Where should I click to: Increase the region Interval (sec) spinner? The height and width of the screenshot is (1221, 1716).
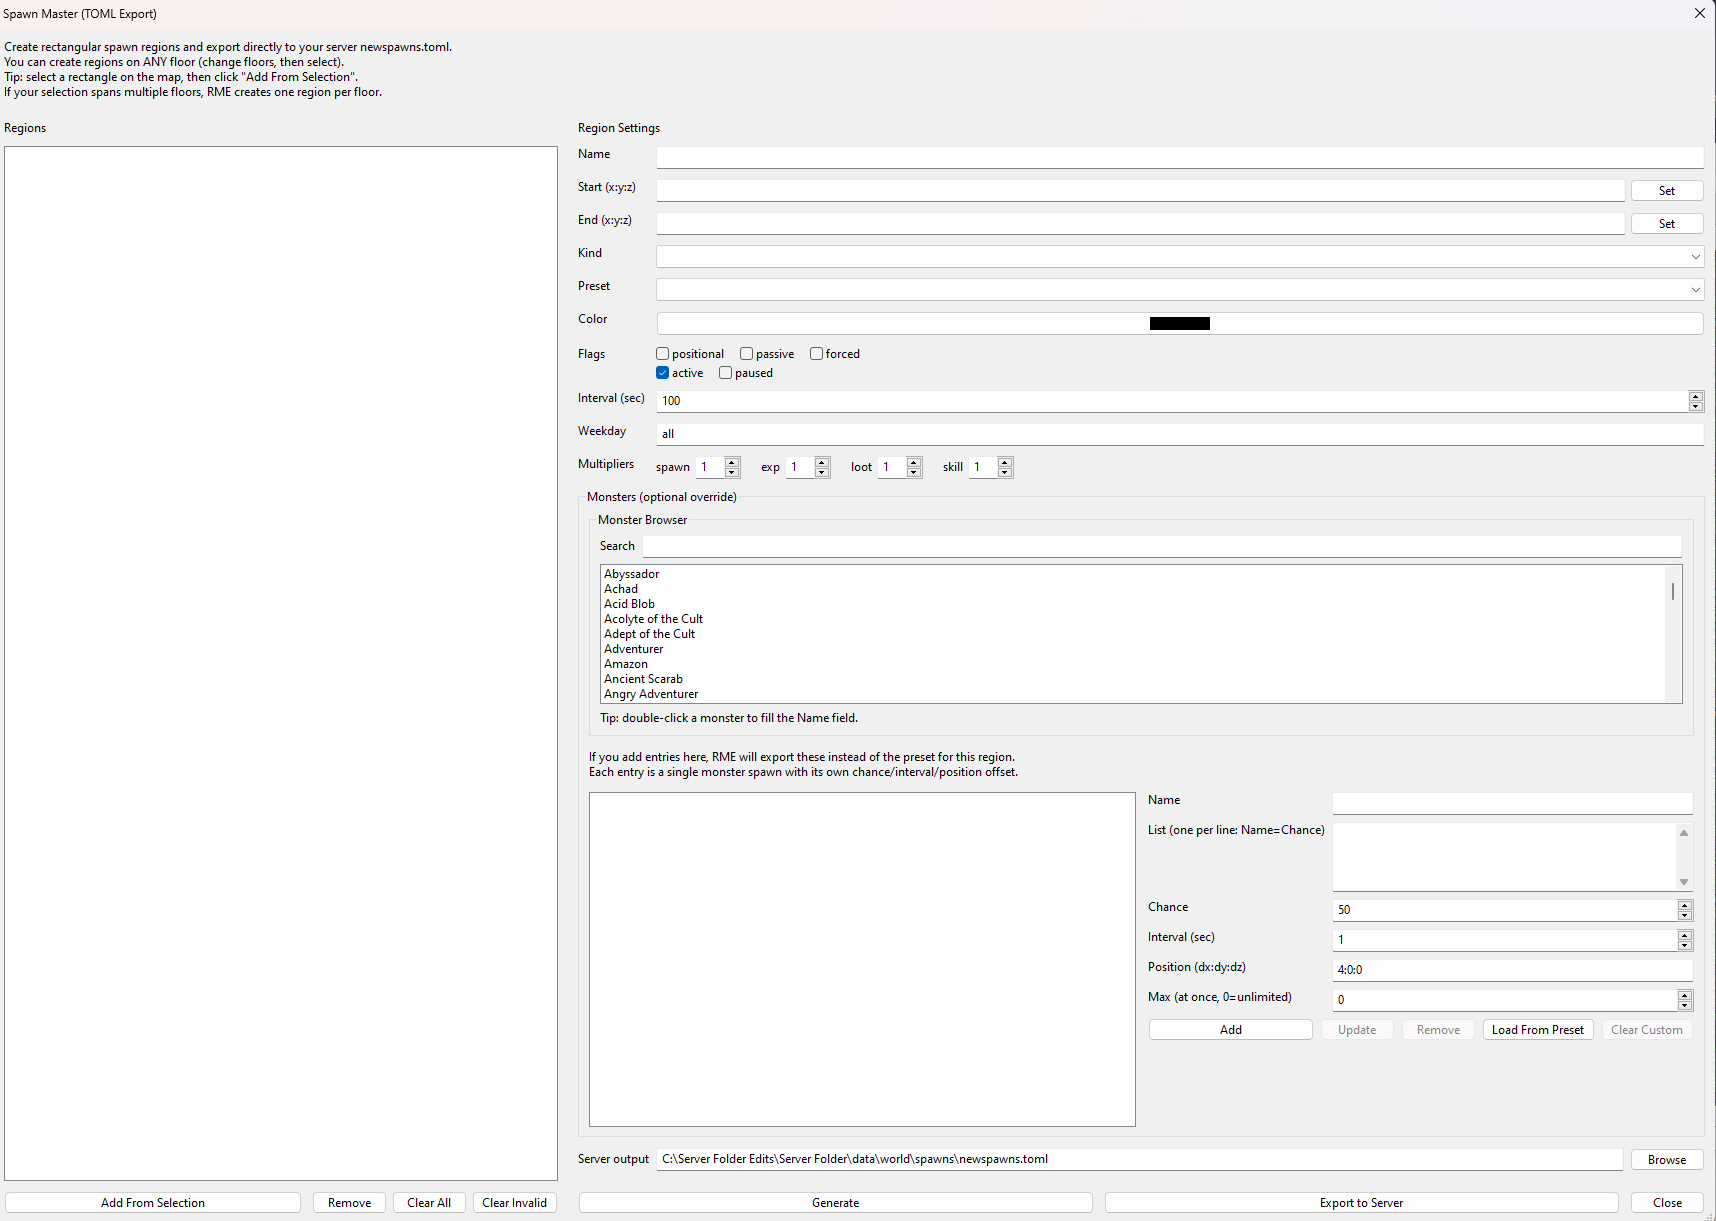coord(1695,396)
